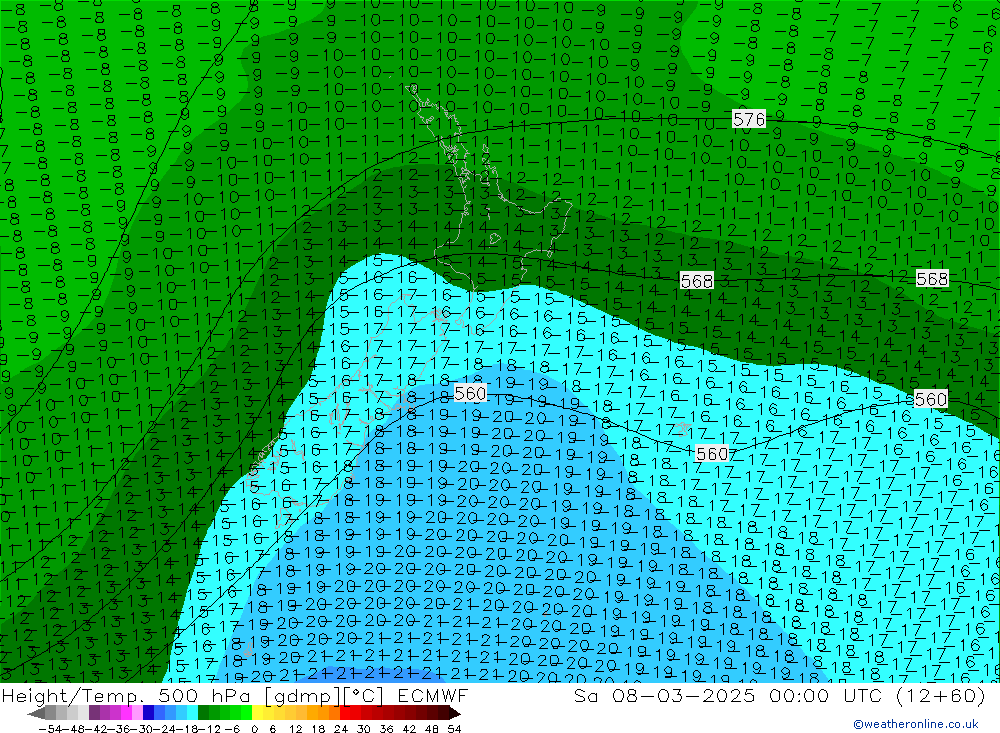Click the Sa 08-03-2025 00:00 UTC date text
This screenshot has width=1000, height=733.
(727, 695)
